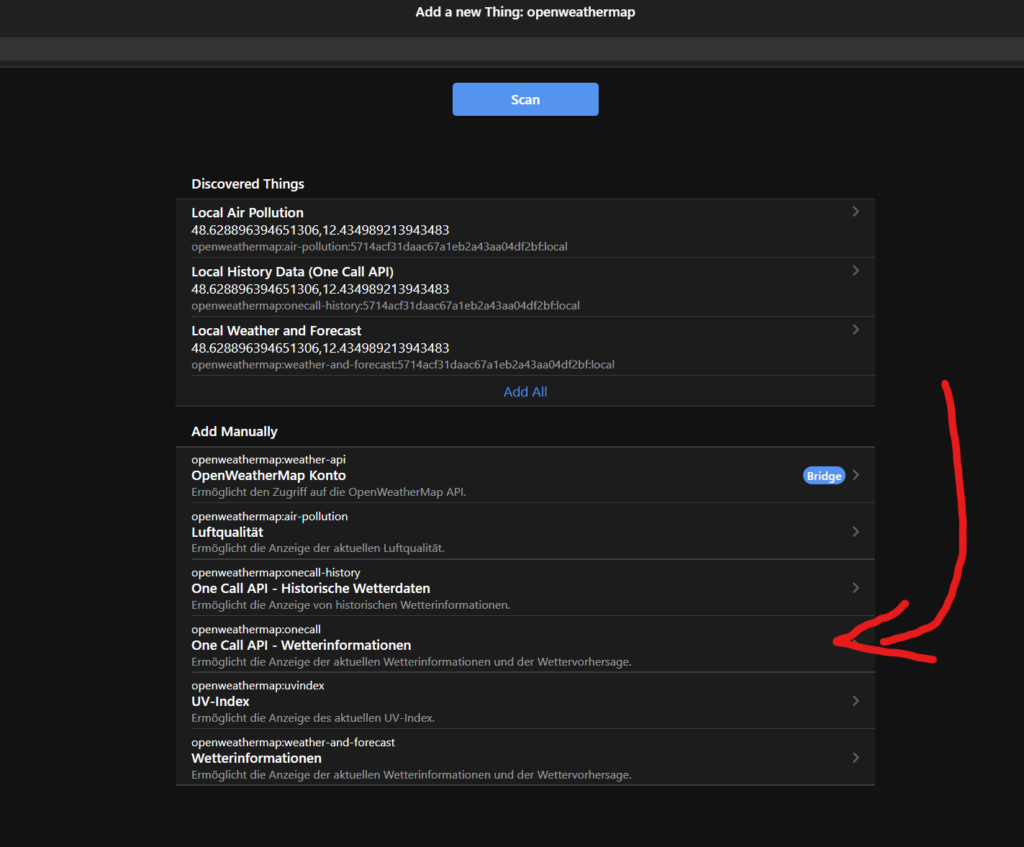Click "Ermöglicht die Anzeige des aktuellen UV-Index."
Viewport: 1024px width, 847px height.
pyautogui.click(x=313, y=718)
